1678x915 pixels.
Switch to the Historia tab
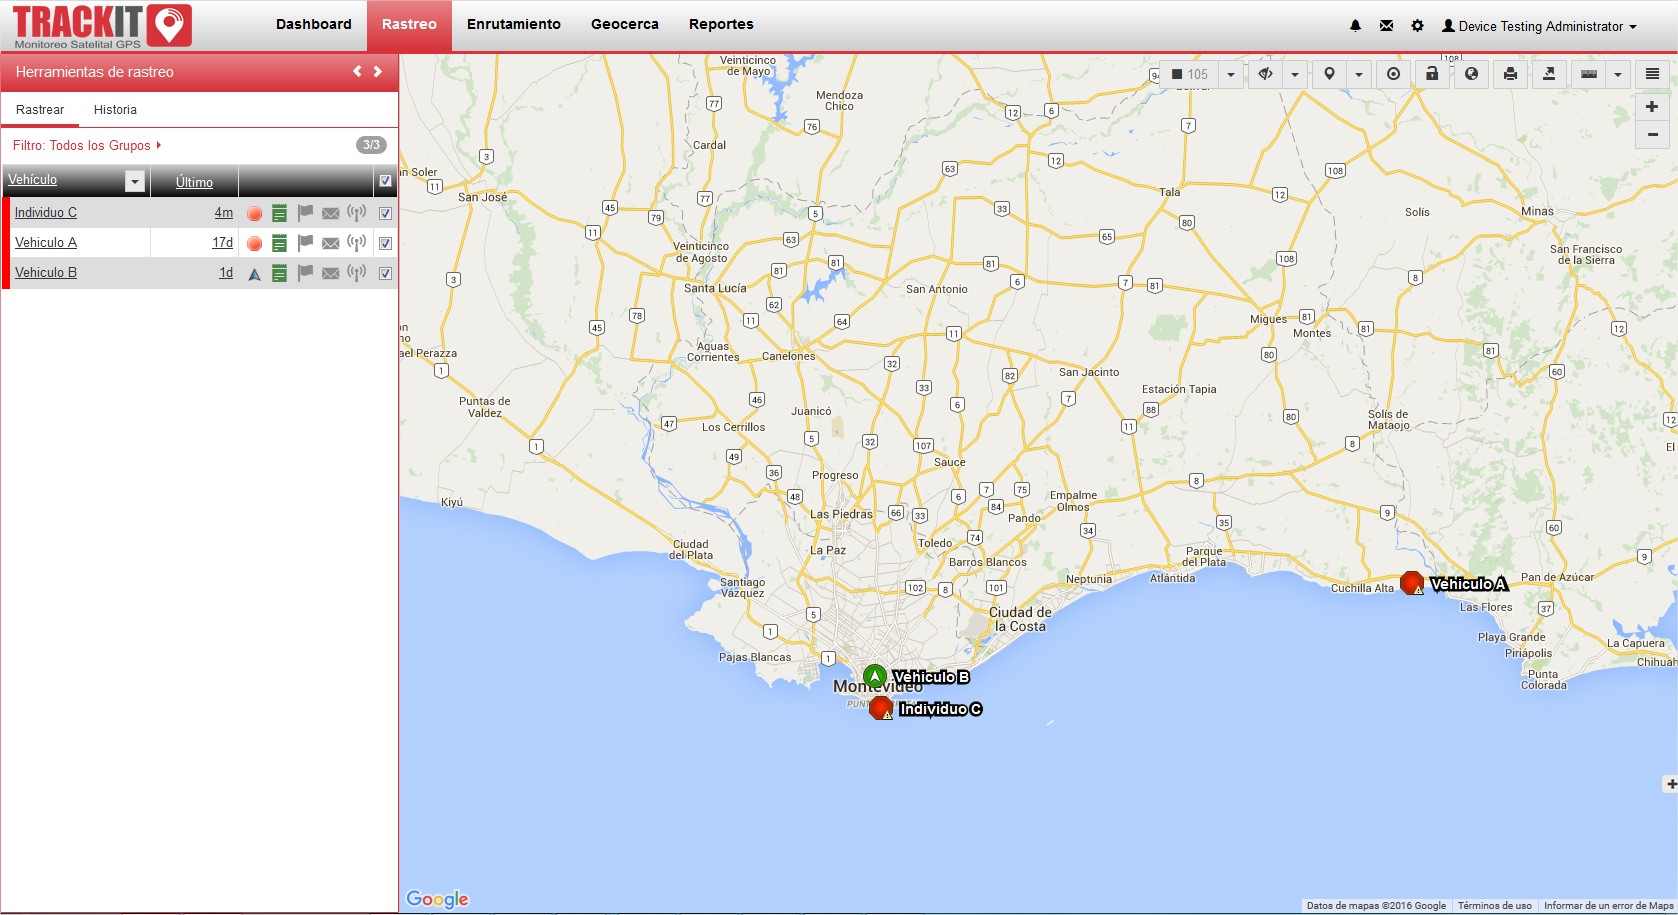pyautogui.click(x=115, y=110)
